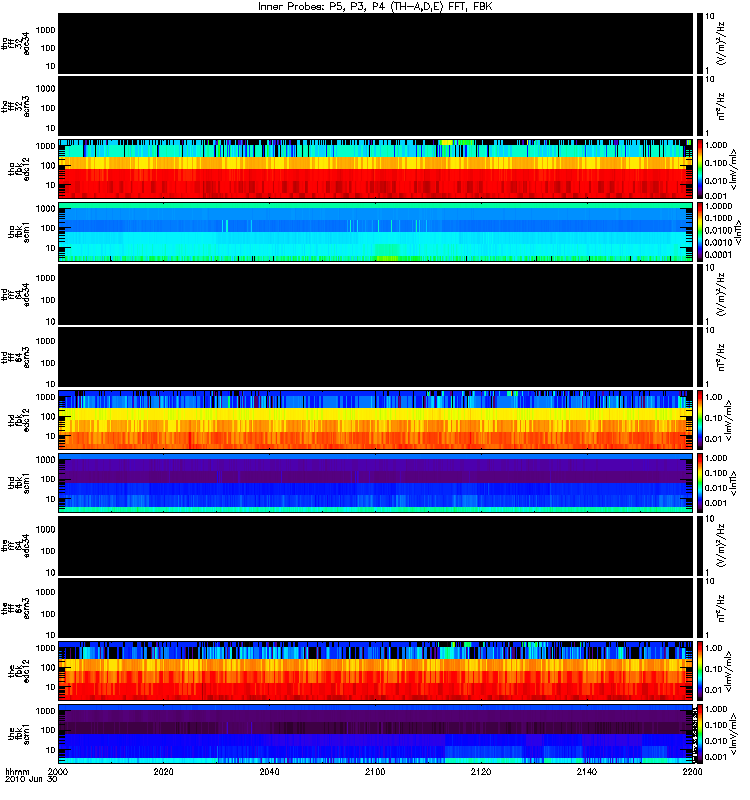Select the empty the fff 64 edc34 panel

pyautogui.click(x=376, y=545)
